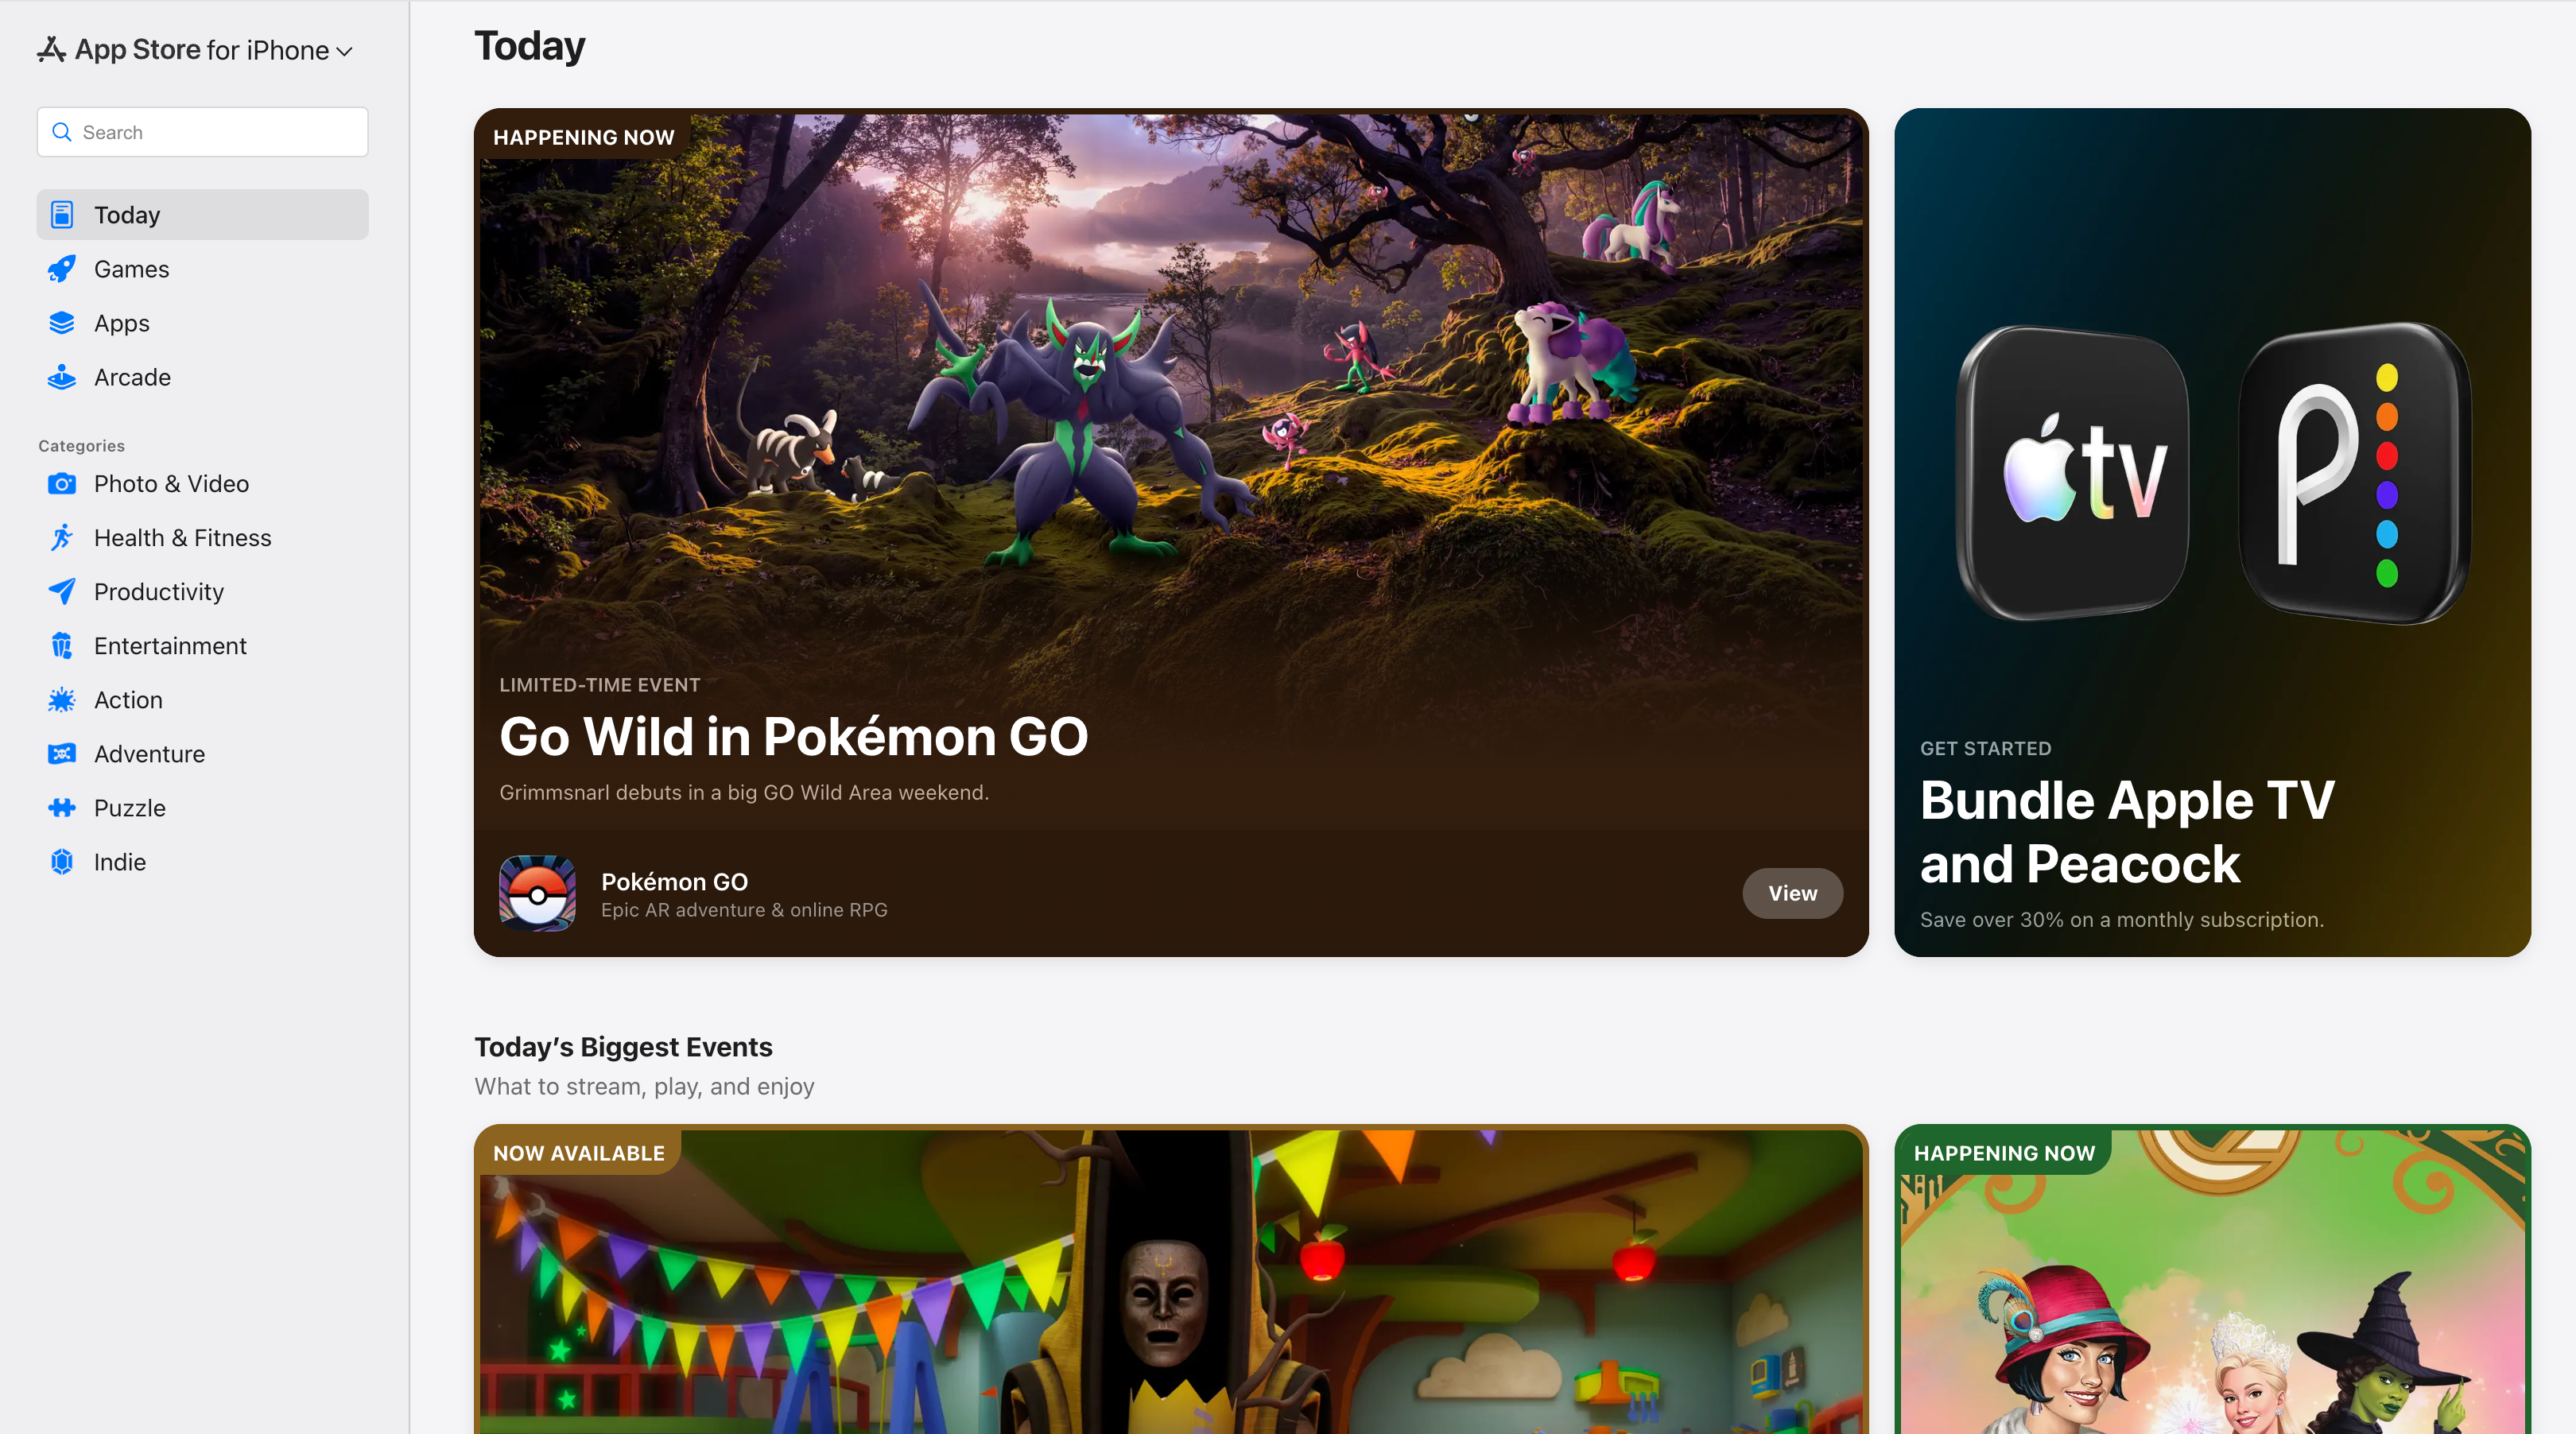
Task: Open the Adventure category
Action: pos(149,754)
